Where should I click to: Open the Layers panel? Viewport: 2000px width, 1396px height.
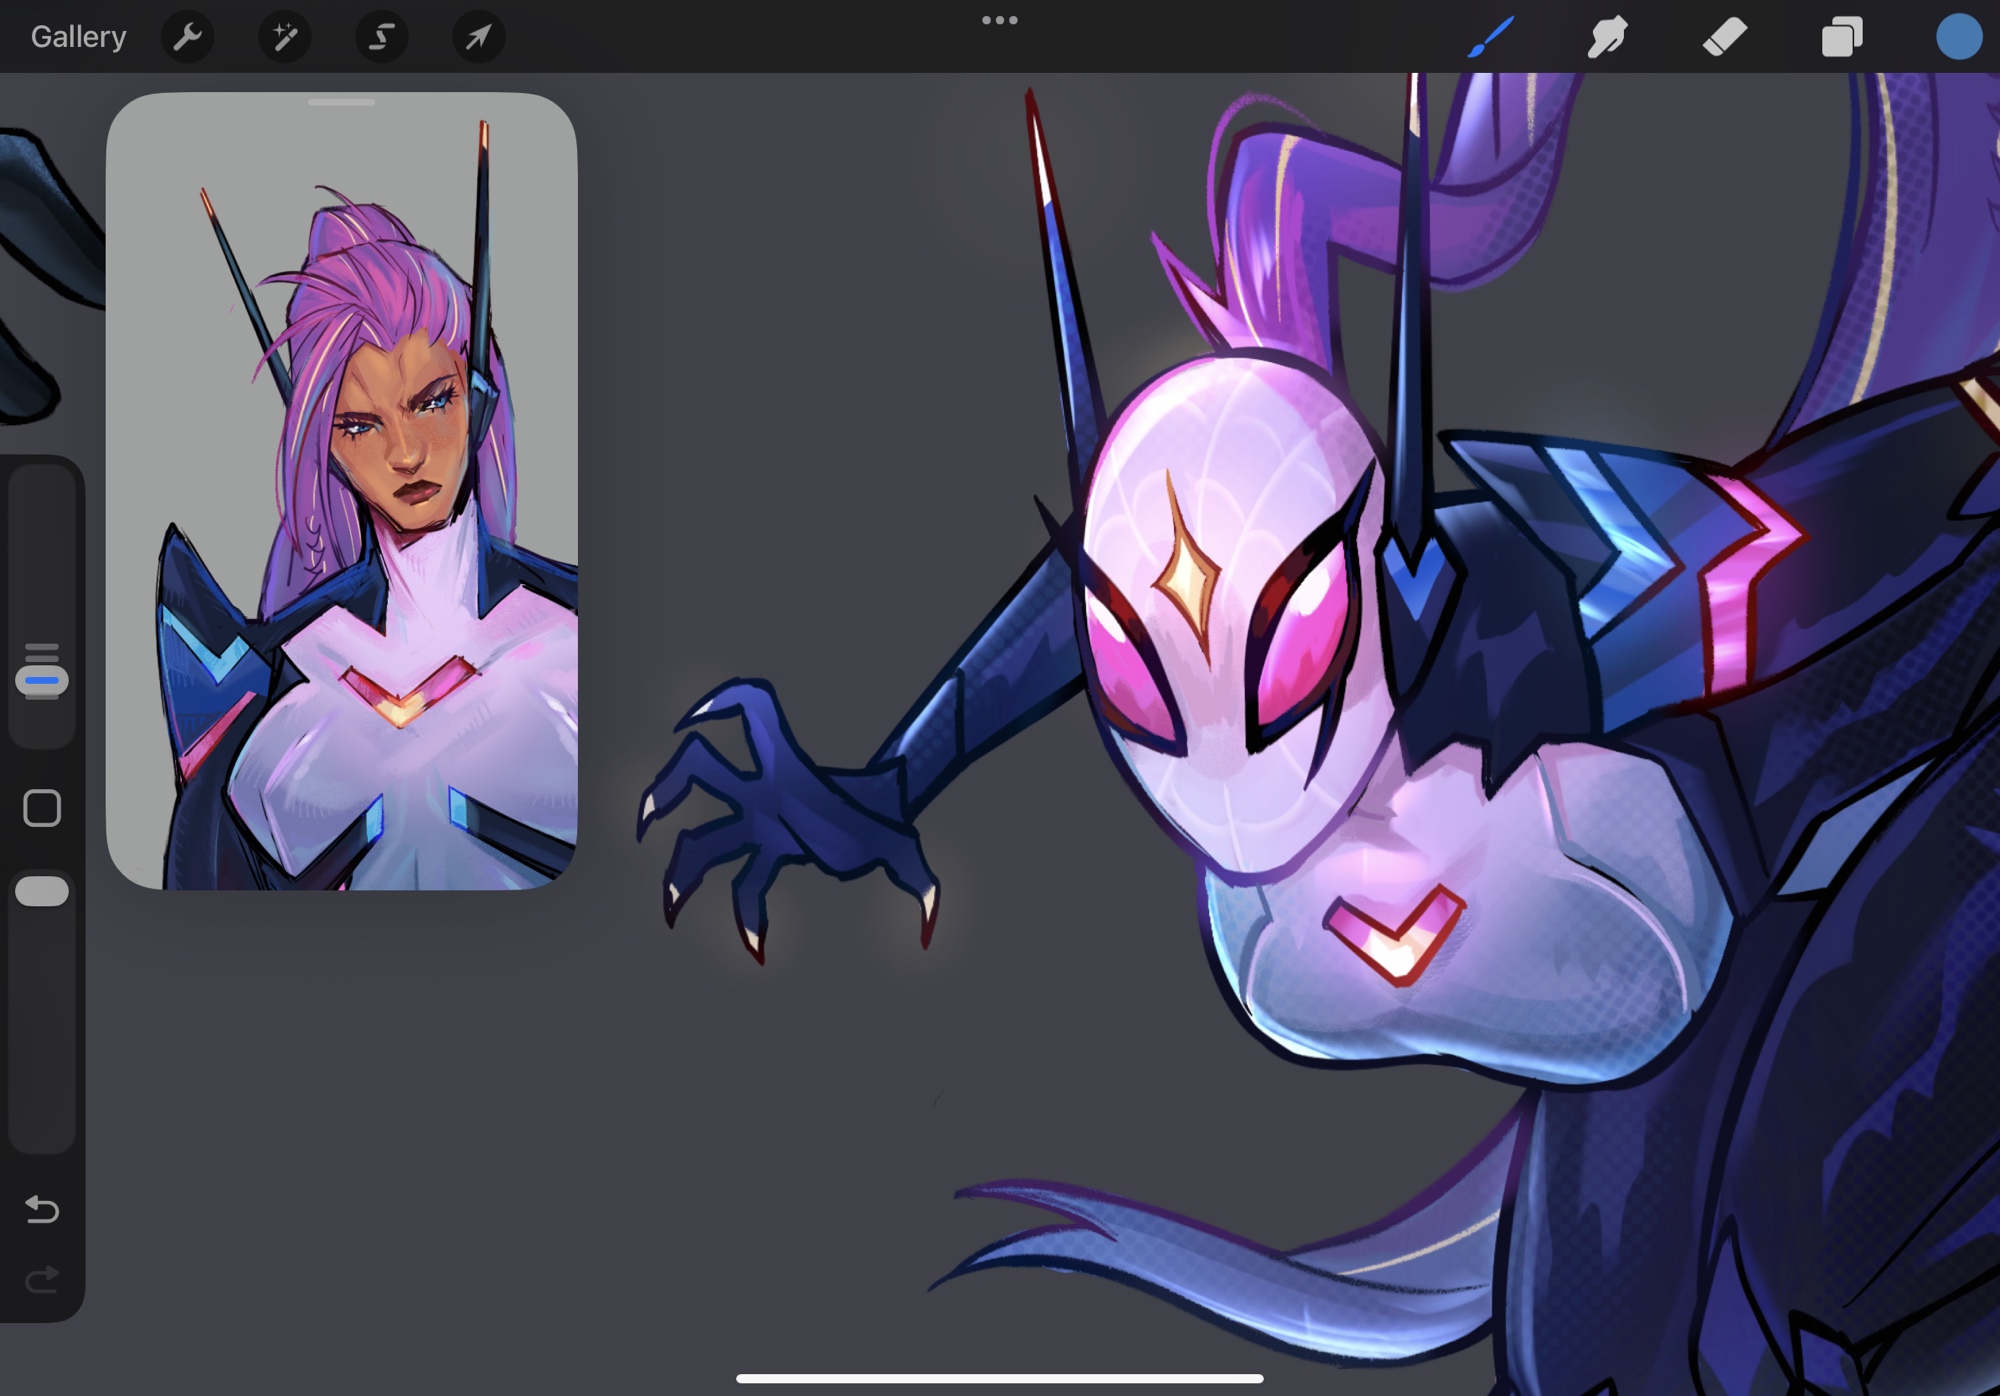pyautogui.click(x=1841, y=37)
